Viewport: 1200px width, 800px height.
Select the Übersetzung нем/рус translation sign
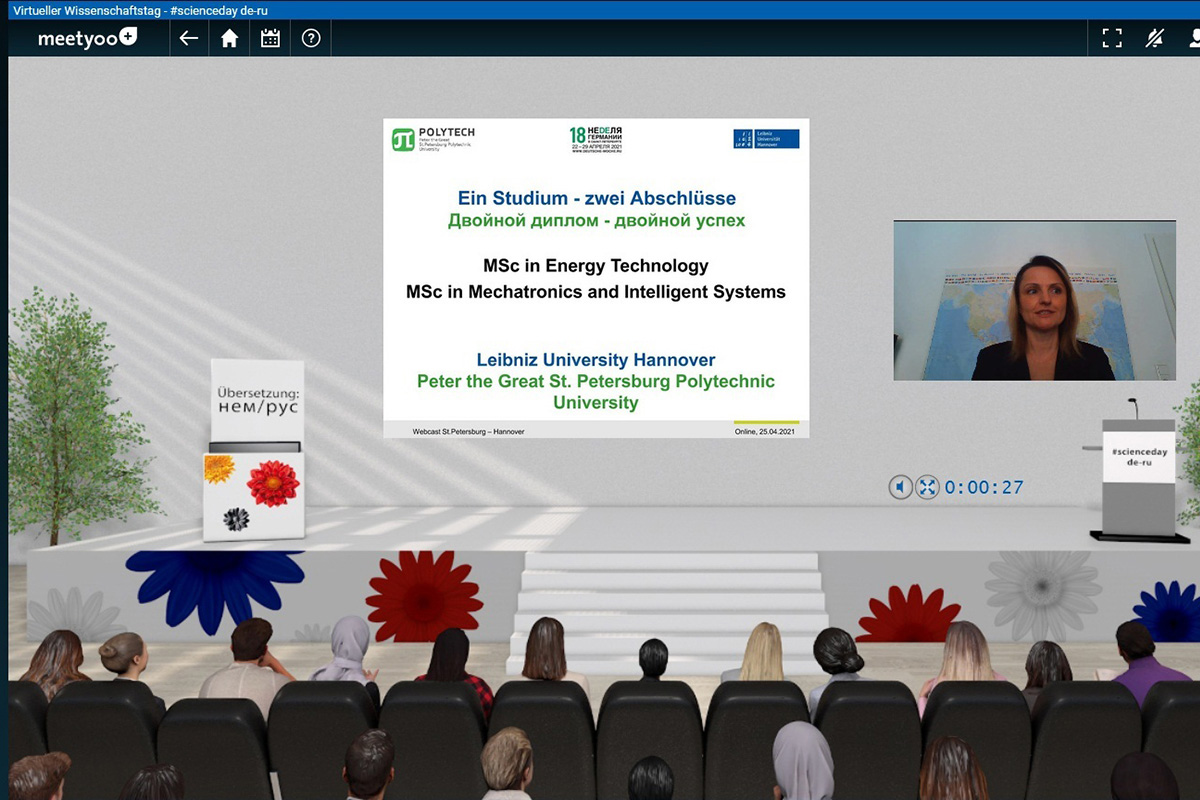[258, 400]
